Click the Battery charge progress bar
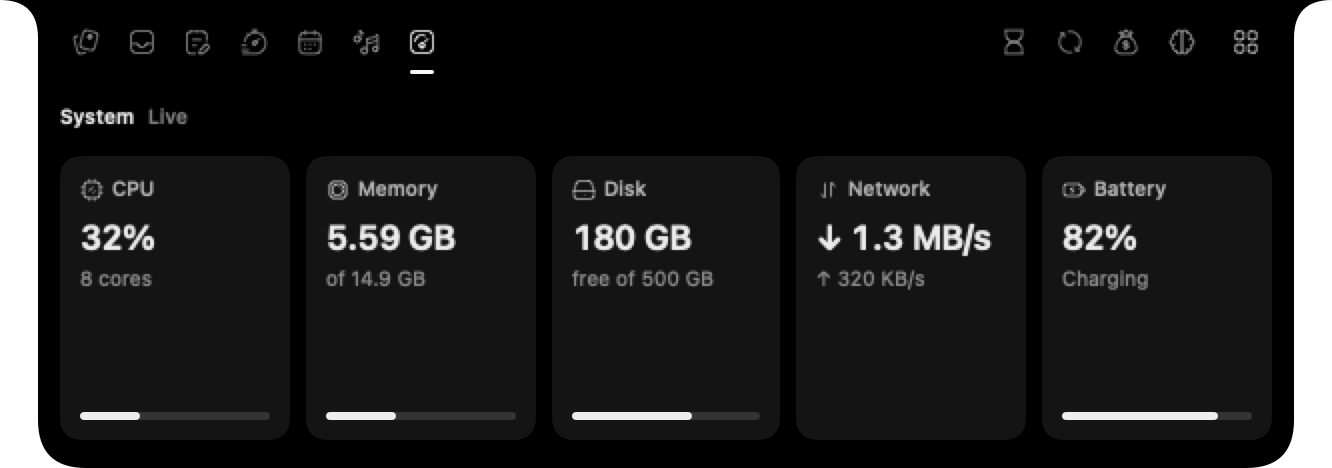The height and width of the screenshot is (468, 1332). 1157,415
